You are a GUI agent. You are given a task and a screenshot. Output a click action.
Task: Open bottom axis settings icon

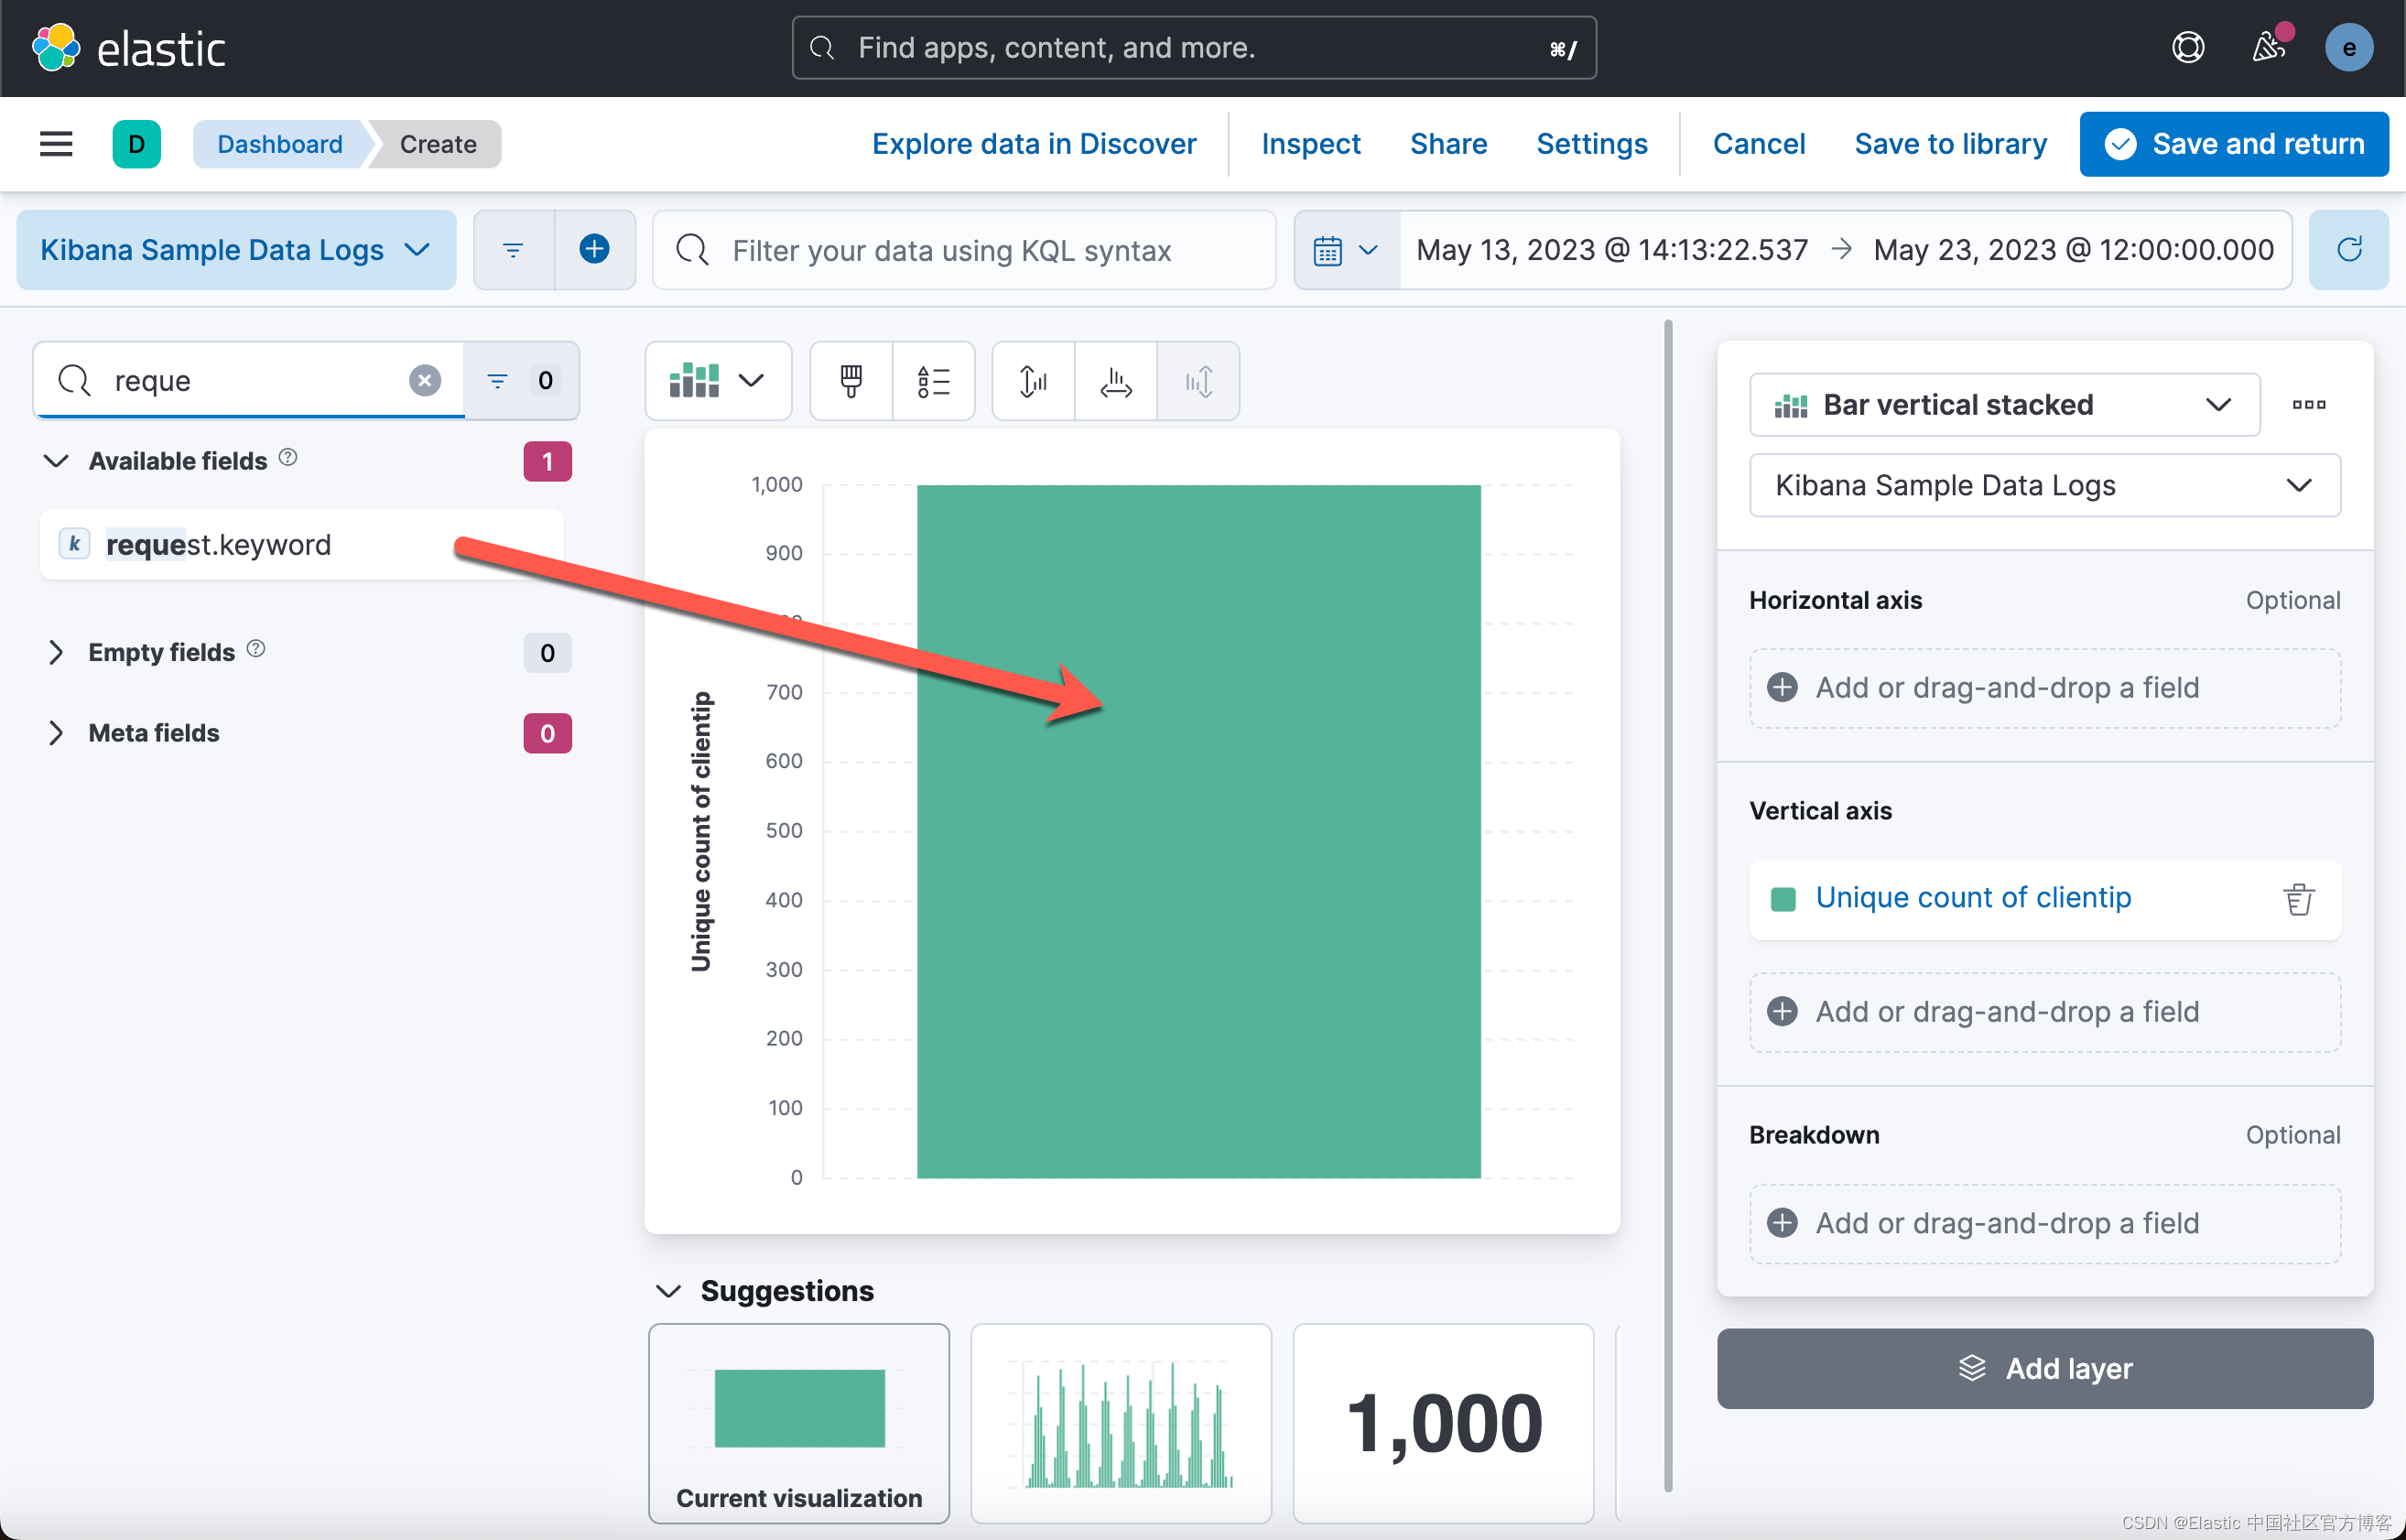click(1116, 381)
